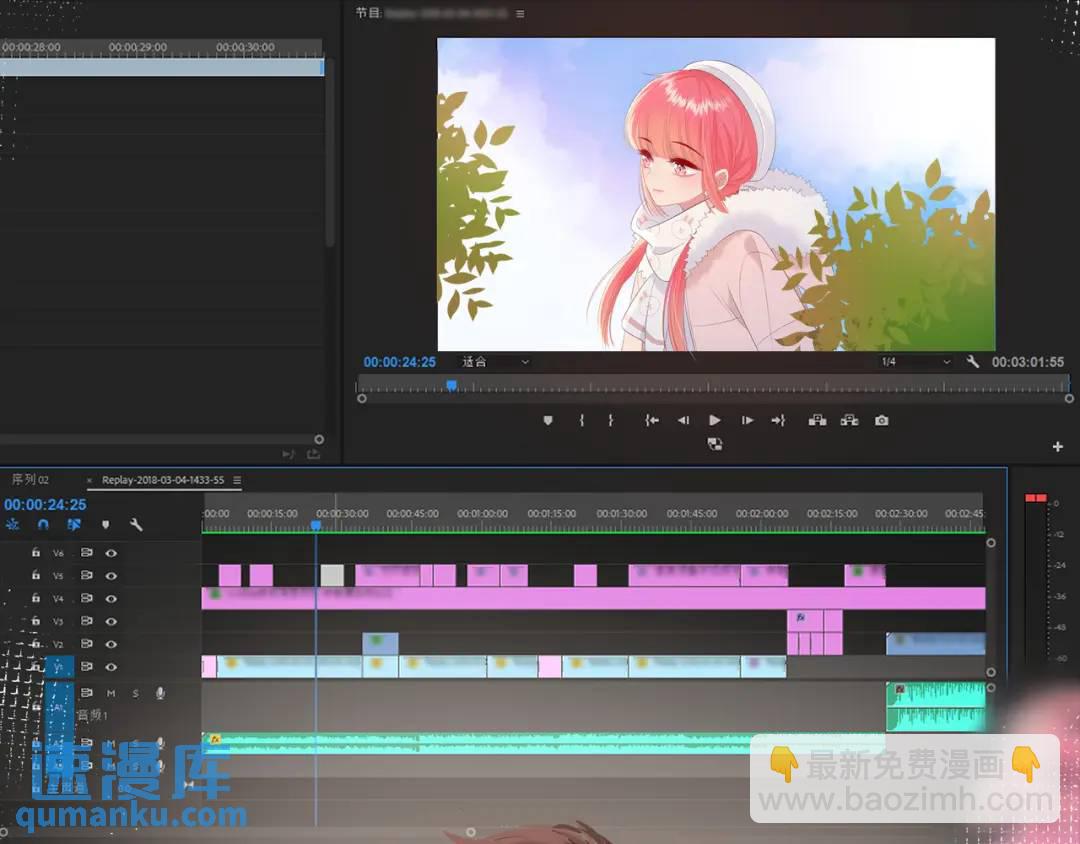
Task: Toggle timeline Snap magnet icon
Action: click(x=43, y=524)
